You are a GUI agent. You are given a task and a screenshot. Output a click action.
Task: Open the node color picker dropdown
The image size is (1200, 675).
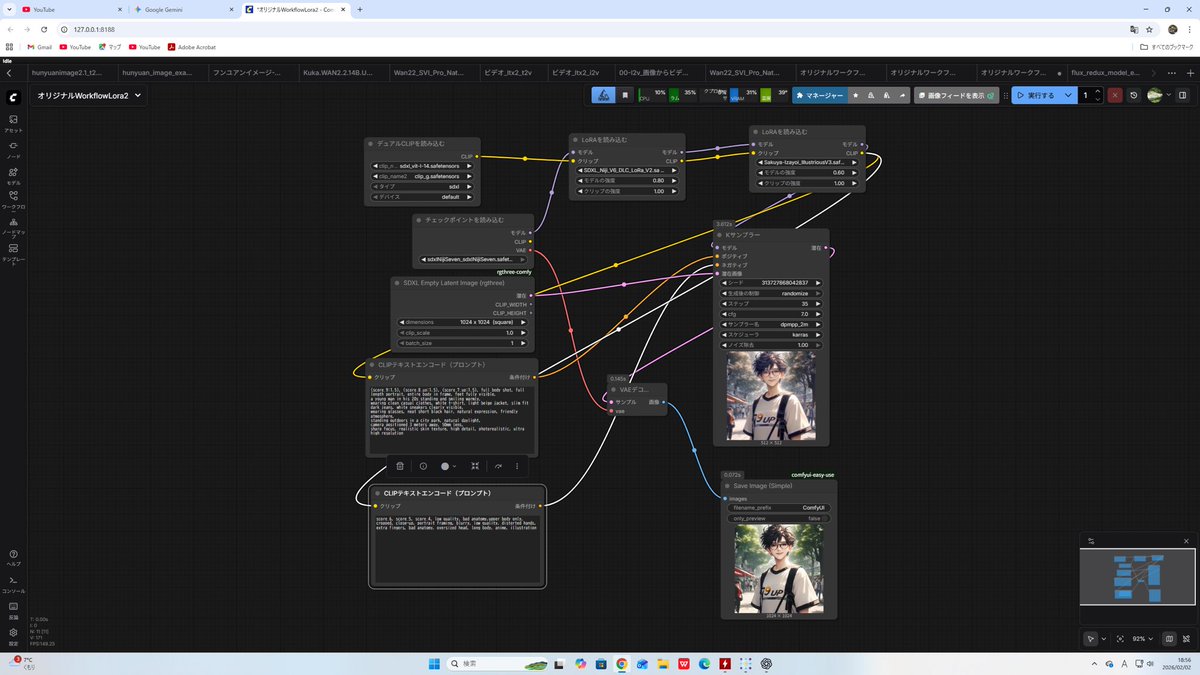[448, 466]
